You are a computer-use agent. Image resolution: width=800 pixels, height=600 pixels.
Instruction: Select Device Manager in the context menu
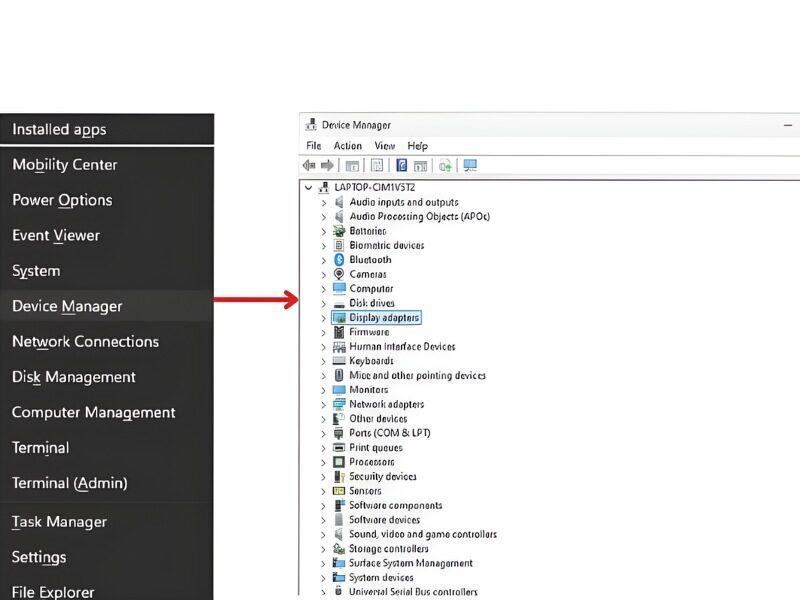(x=67, y=307)
